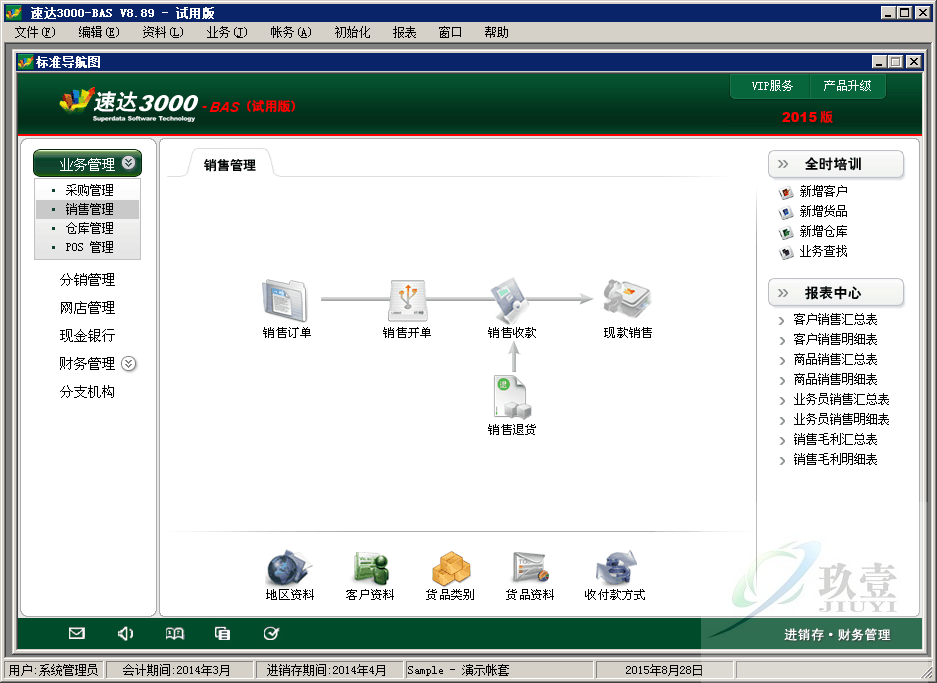Open the 客户销售明细表 report

tap(835, 339)
